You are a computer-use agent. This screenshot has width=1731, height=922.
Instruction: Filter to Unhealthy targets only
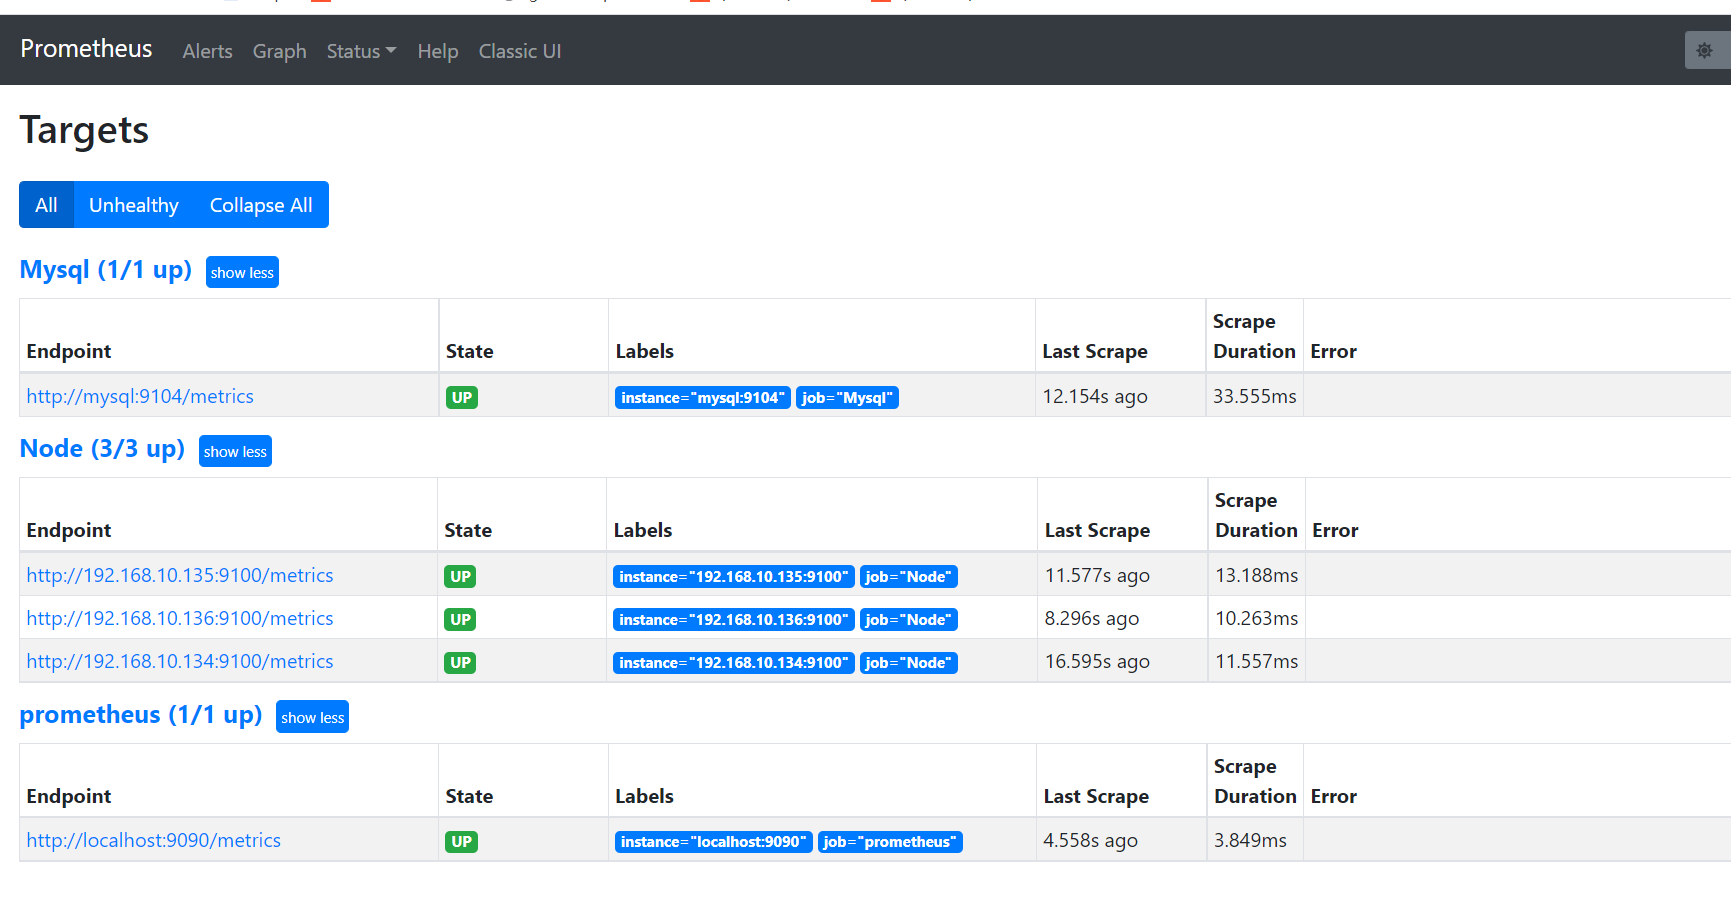[134, 205]
